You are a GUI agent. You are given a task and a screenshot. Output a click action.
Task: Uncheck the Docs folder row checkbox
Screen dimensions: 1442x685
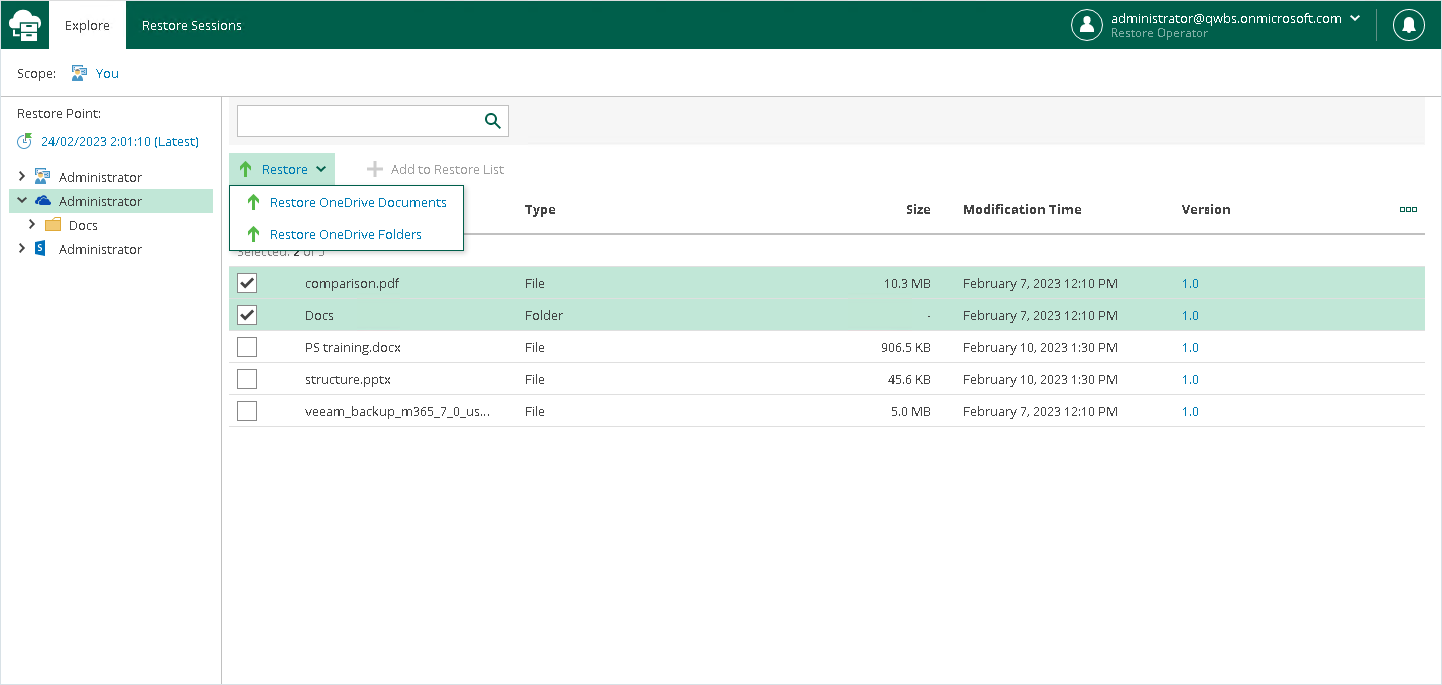(x=247, y=315)
